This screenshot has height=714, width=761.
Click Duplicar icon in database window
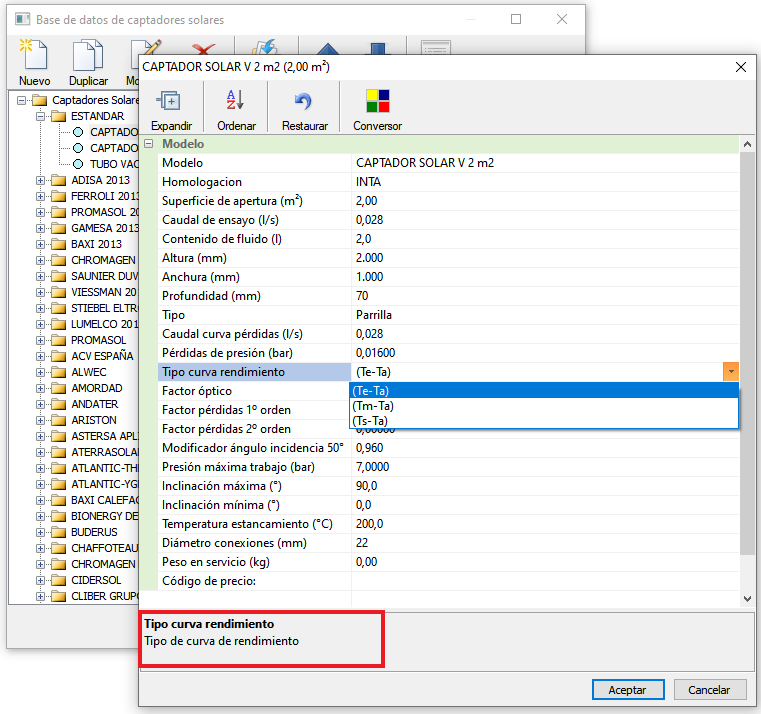point(88,55)
